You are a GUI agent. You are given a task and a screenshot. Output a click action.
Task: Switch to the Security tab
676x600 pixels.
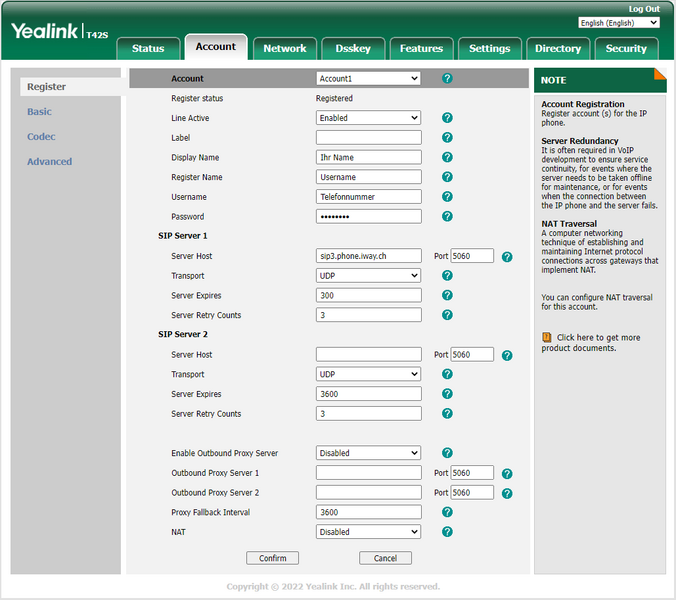click(626, 48)
